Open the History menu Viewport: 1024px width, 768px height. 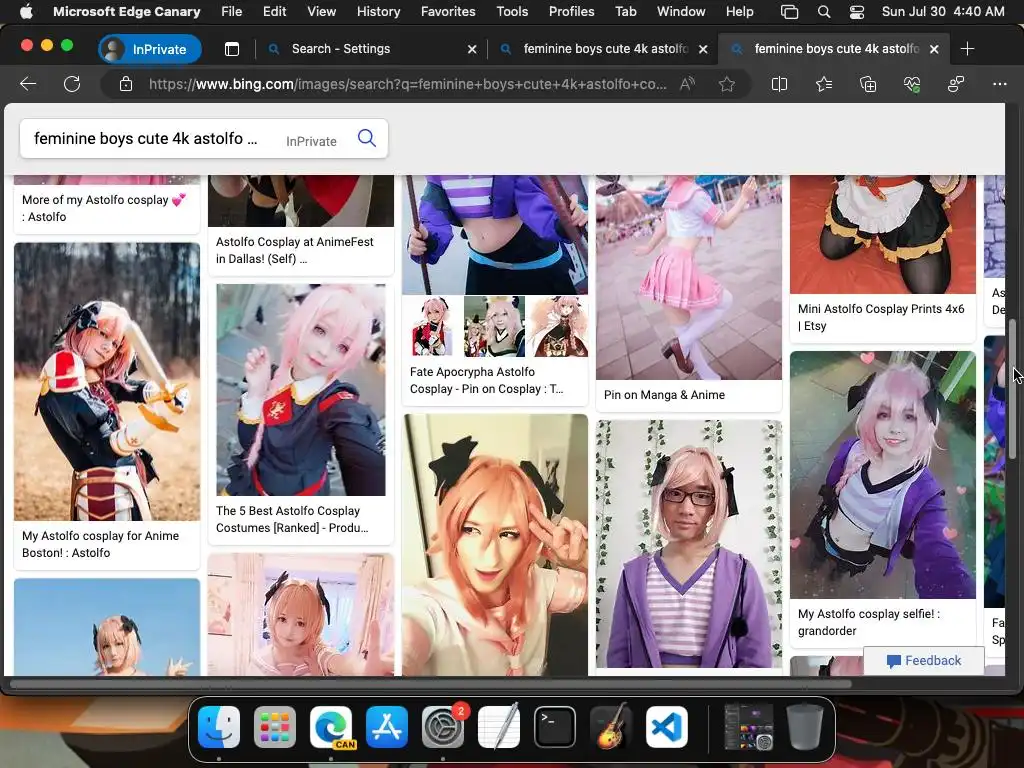378,12
